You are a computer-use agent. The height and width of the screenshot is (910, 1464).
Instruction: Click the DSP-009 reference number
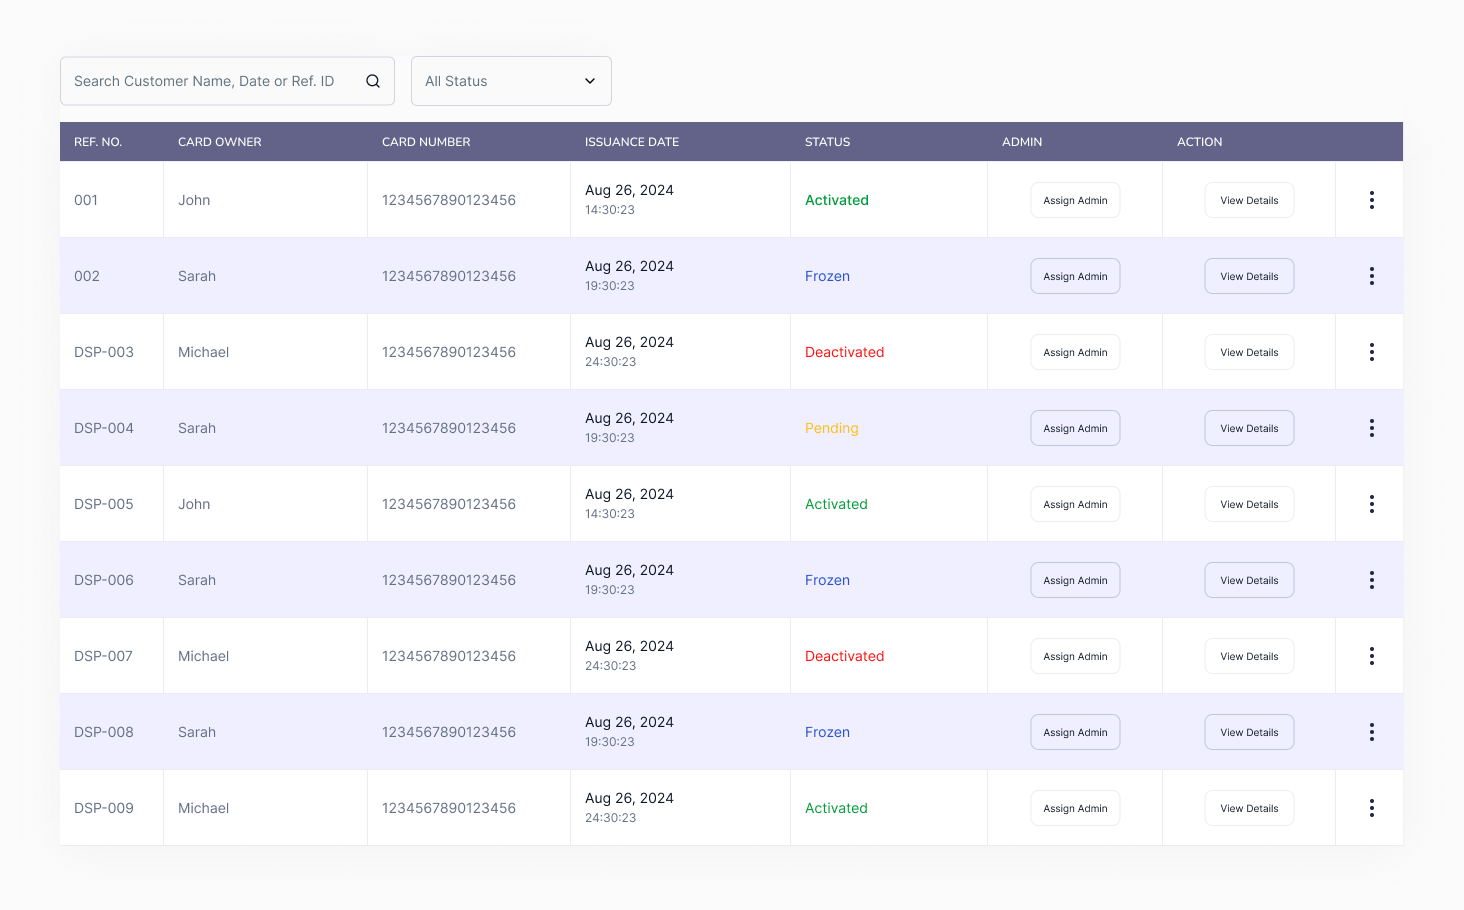pyautogui.click(x=104, y=808)
